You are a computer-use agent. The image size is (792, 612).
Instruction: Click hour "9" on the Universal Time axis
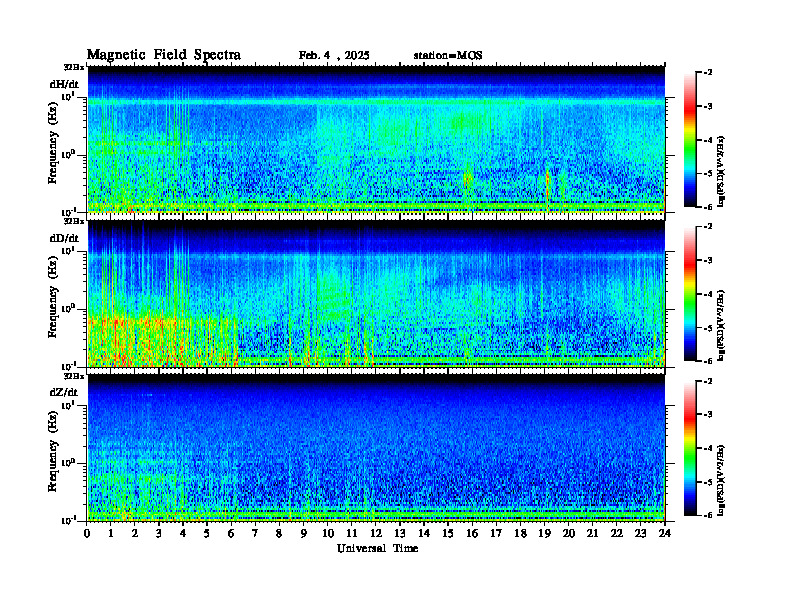(x=304, y=533)
